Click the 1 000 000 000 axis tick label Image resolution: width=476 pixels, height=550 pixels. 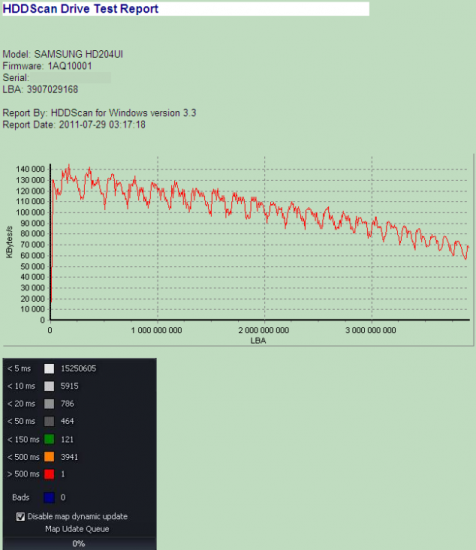click(156, 330)
